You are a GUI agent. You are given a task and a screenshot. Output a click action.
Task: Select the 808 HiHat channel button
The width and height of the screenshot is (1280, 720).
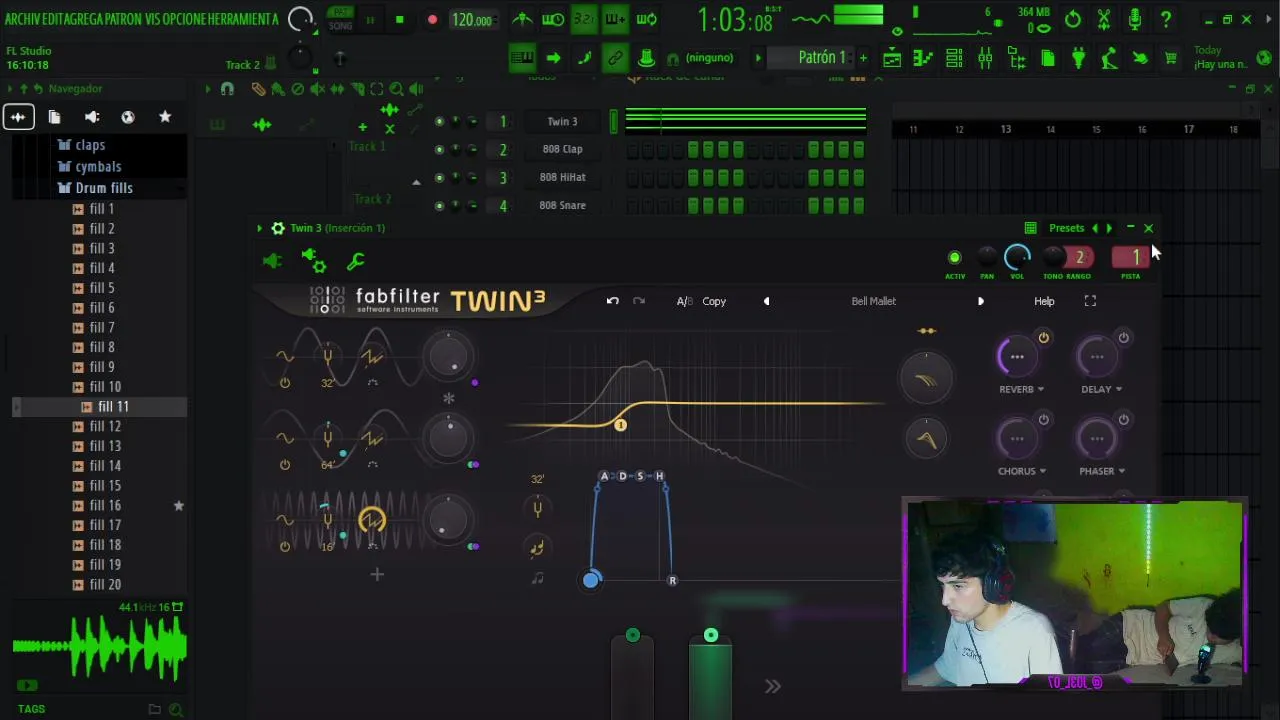[x=562, y=177]
